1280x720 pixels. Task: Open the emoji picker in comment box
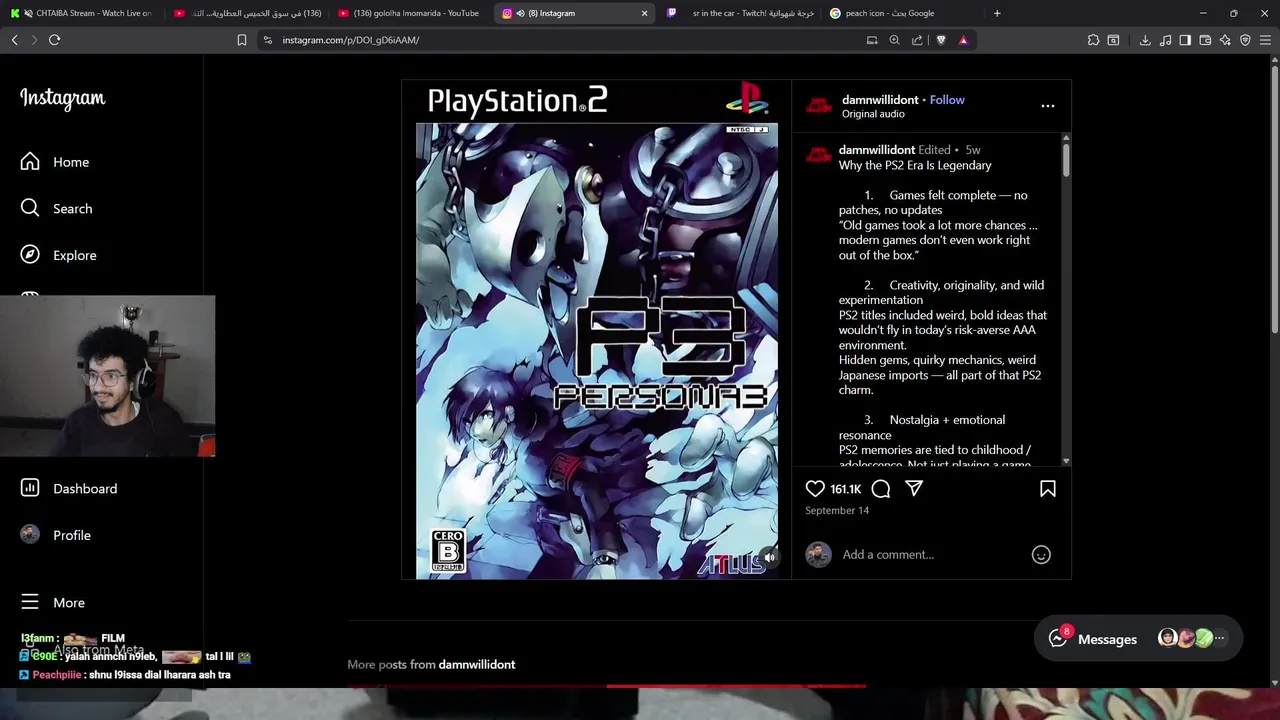[x=1041, y=554]
